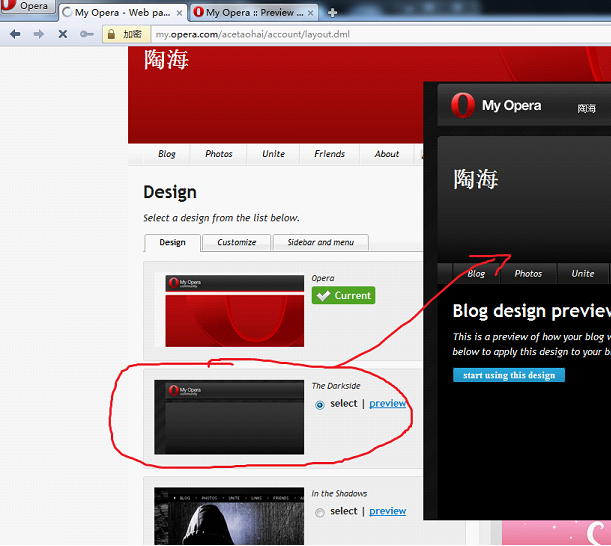Open a new tab with the plus icon
This screenshot has height=546, width=611.
click(x=332, y=13)
